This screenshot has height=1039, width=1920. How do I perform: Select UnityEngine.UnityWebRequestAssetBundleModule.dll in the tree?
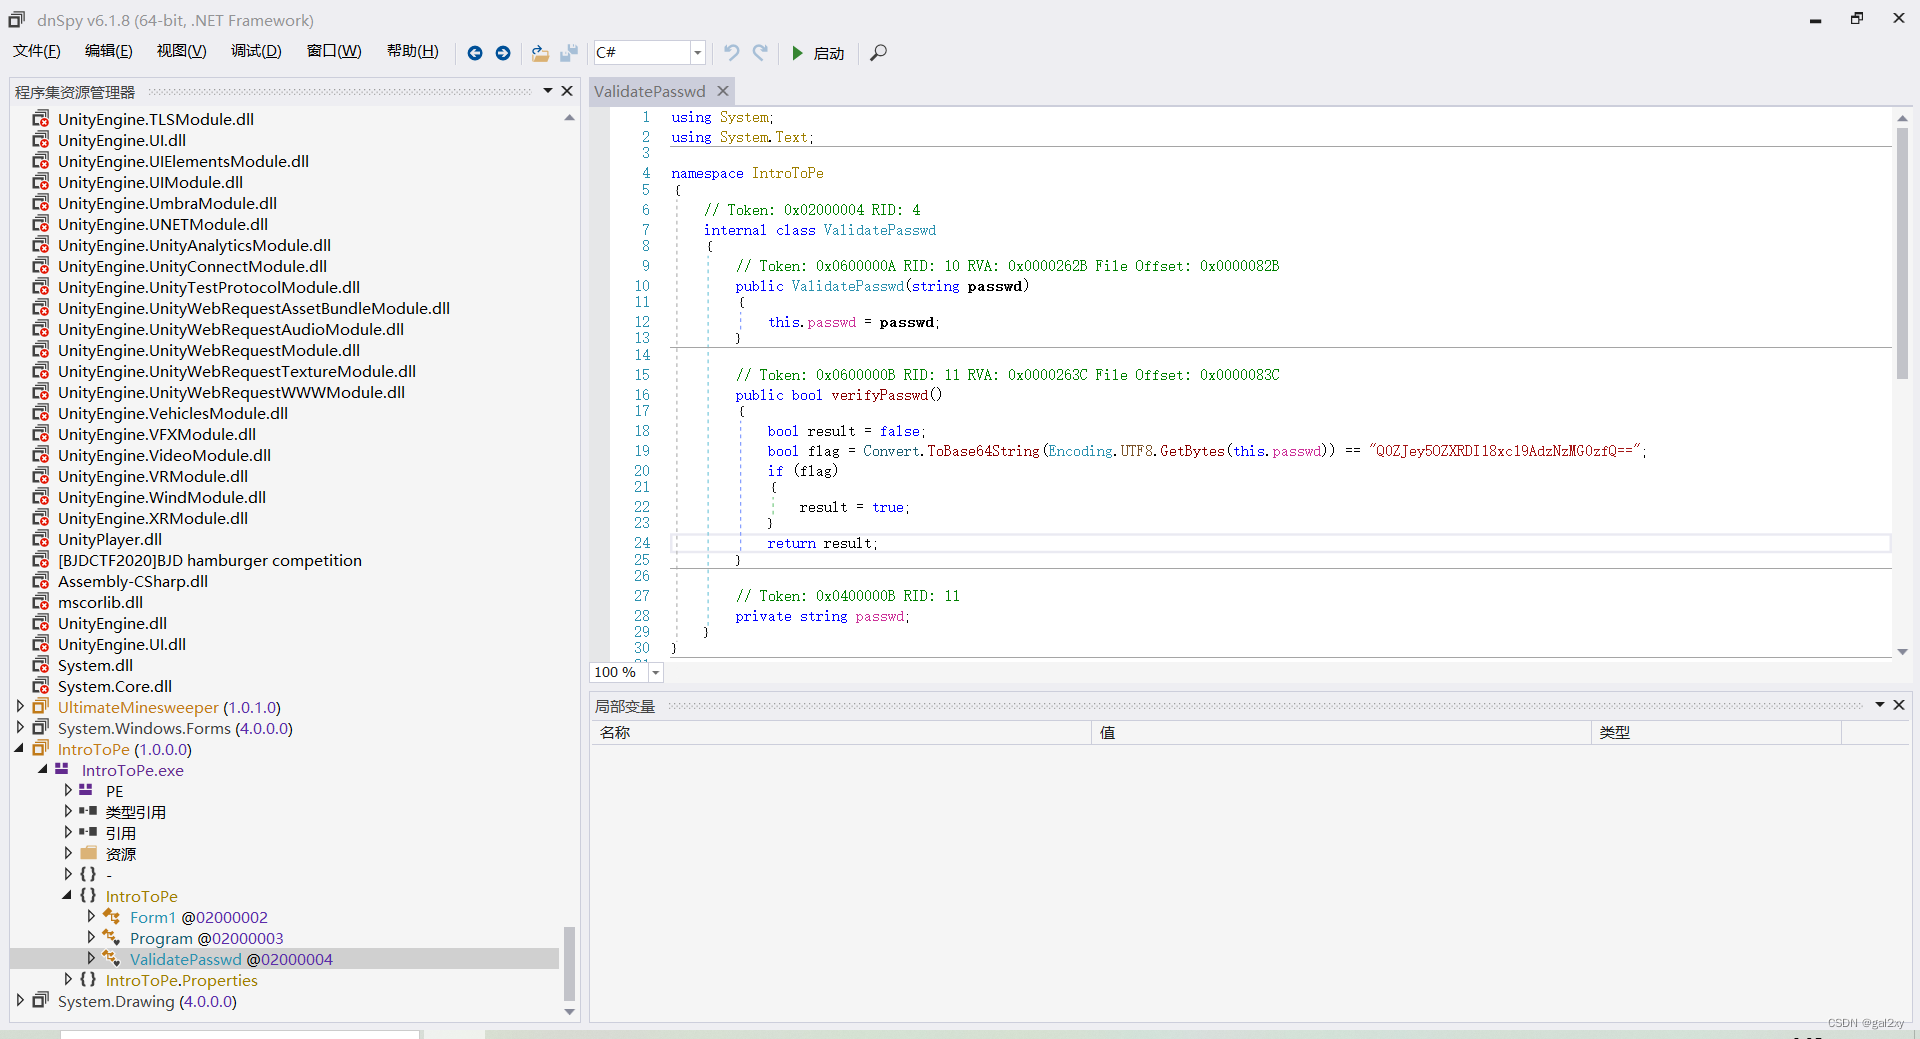[254, 308]
